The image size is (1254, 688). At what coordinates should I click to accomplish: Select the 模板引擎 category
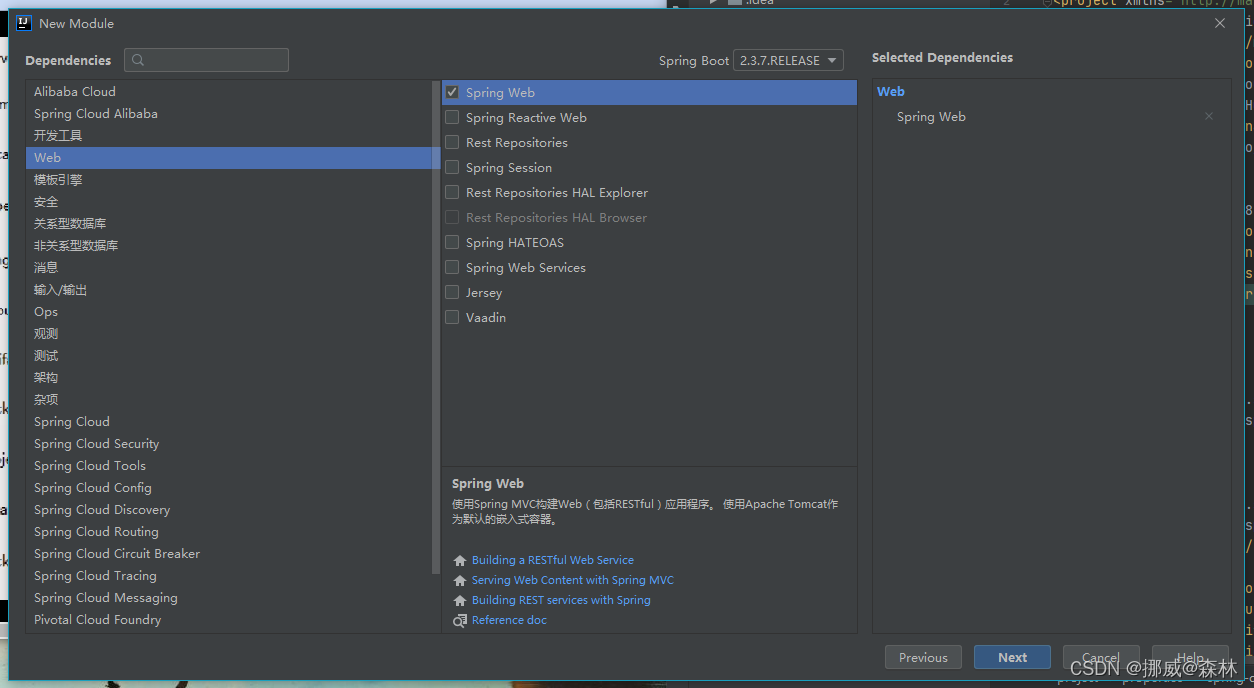228,179
